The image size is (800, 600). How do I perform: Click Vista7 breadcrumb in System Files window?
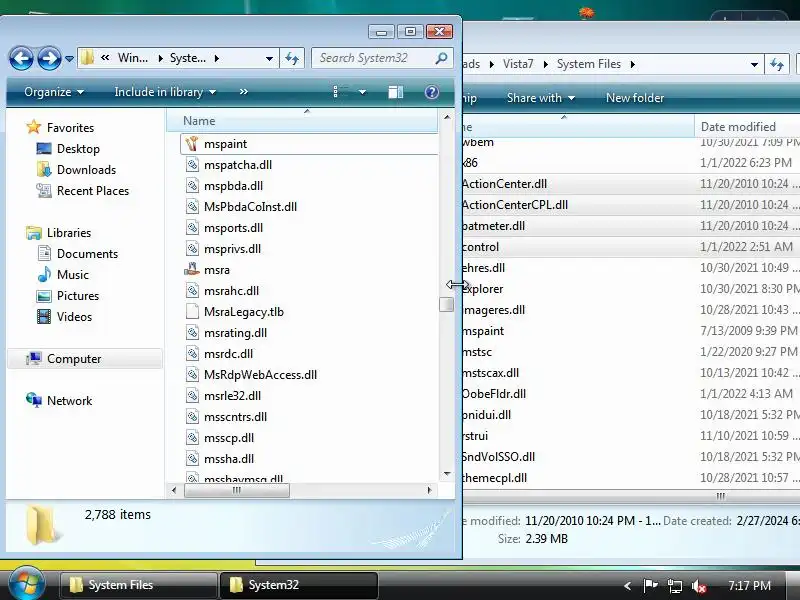click(518, 64)
